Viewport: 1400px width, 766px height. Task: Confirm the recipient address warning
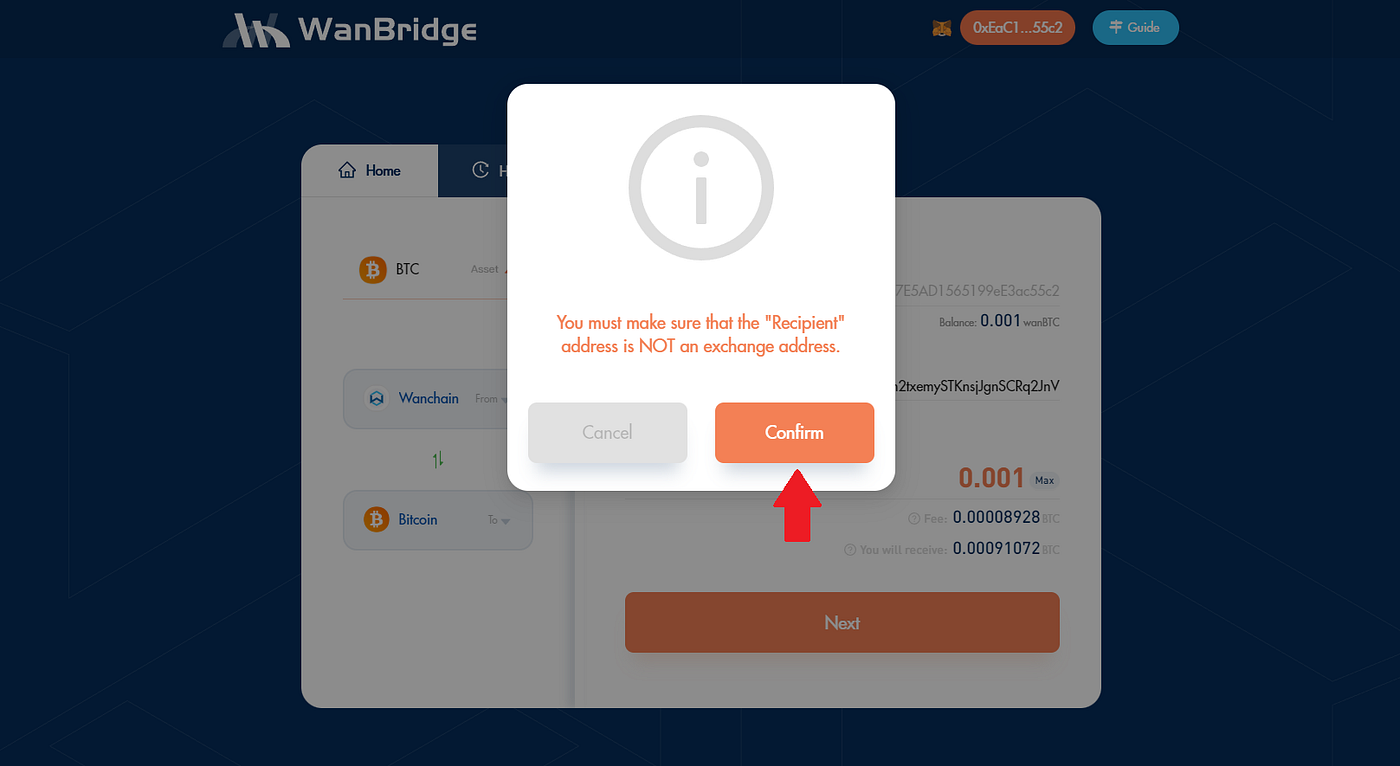click(x=794, y=433)
